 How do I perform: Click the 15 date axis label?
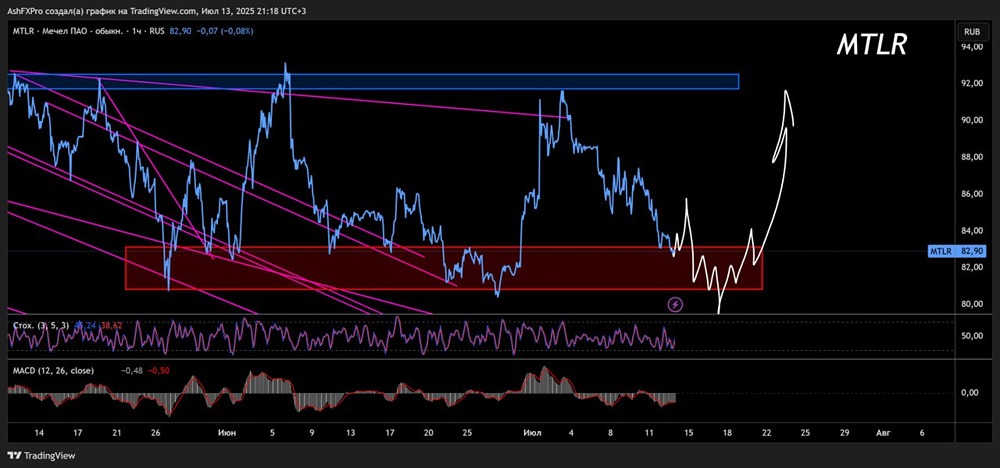click(x=688, y=433)
